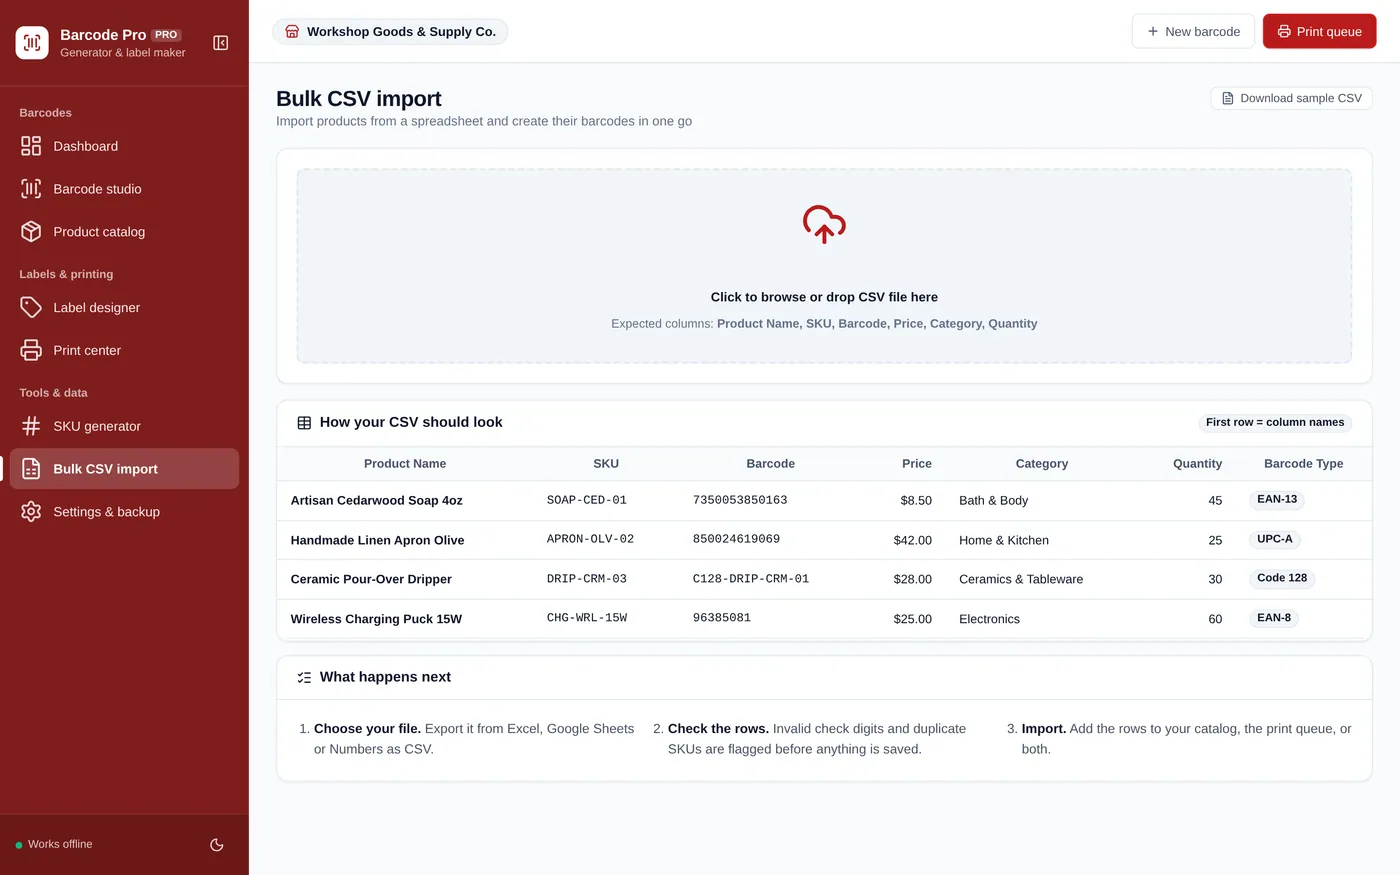Click the Expected columns hint text
Screen dimensions: 1400x875
(824, 324)
